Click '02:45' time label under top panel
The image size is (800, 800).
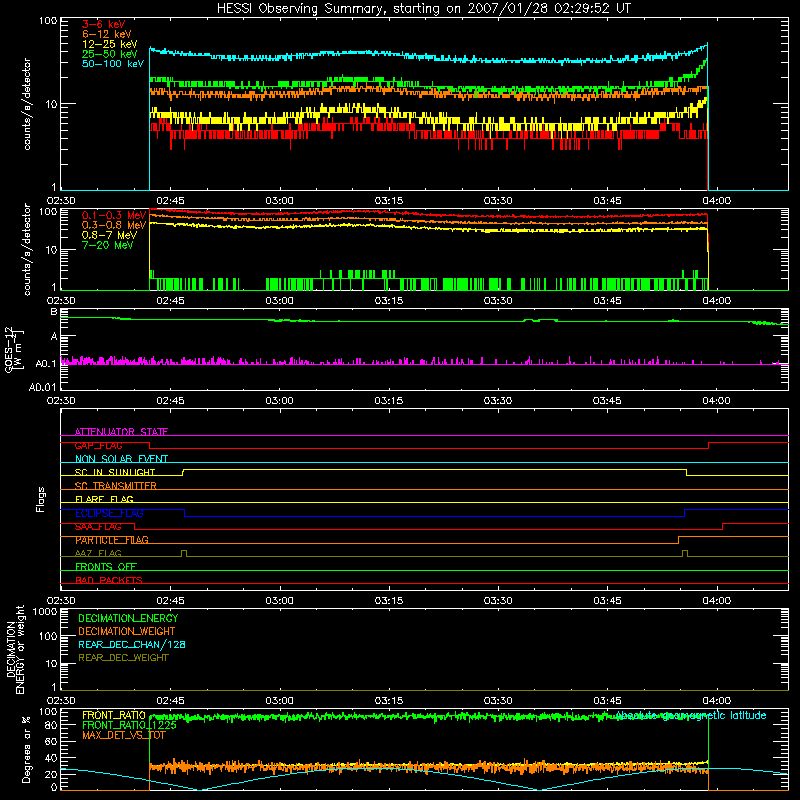pyautogui.click(x=170, y=201)
